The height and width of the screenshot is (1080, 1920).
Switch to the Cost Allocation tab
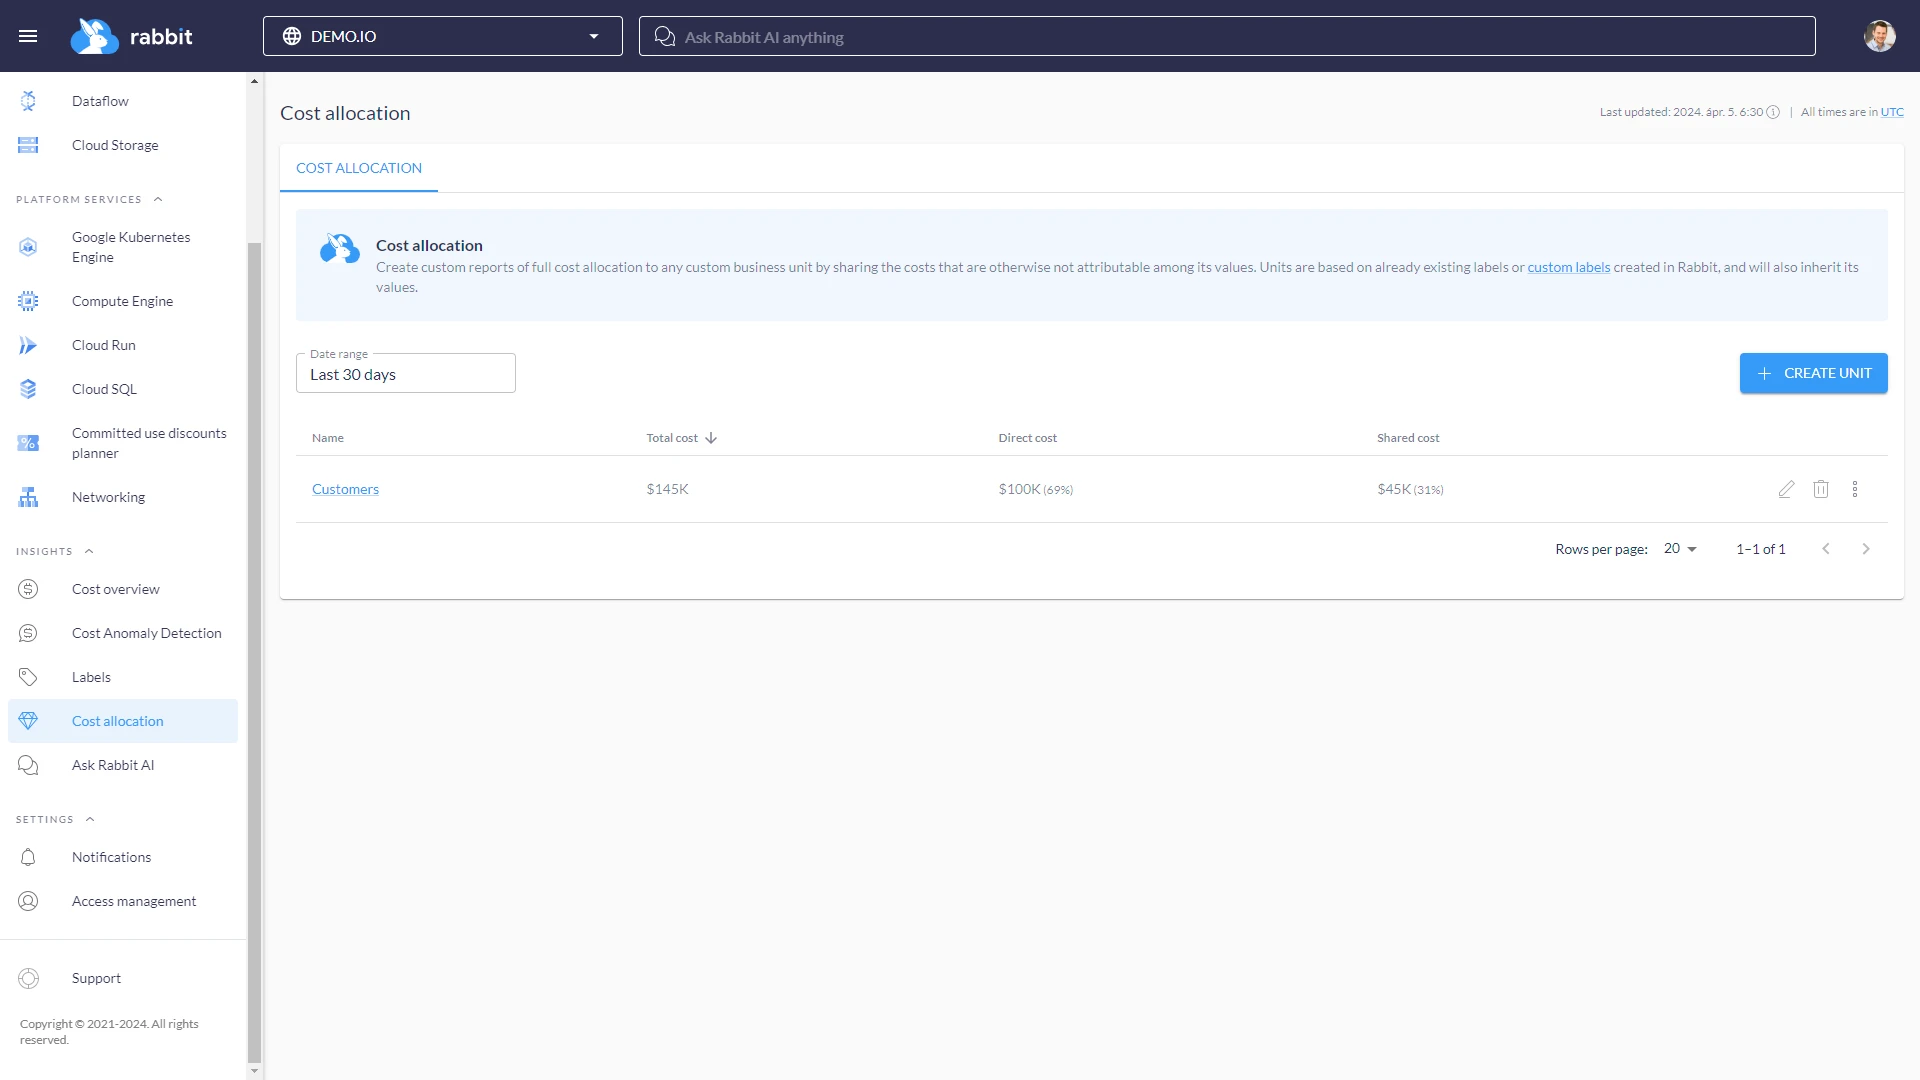tap(358, 168)
